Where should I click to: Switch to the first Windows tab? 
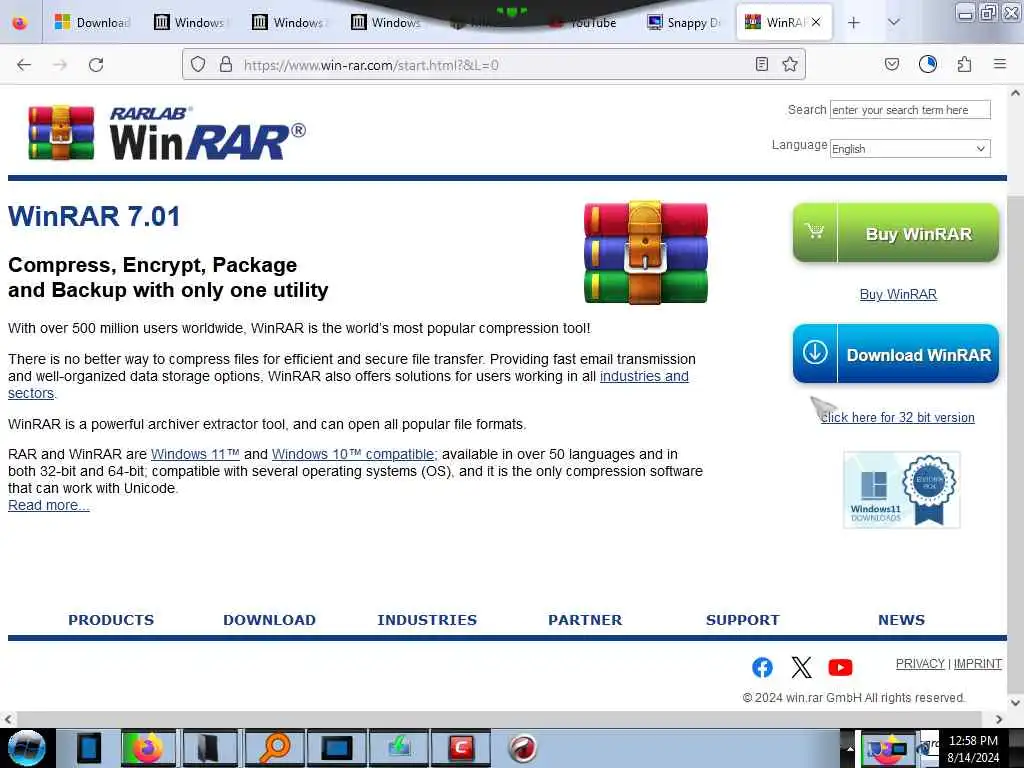190,23
